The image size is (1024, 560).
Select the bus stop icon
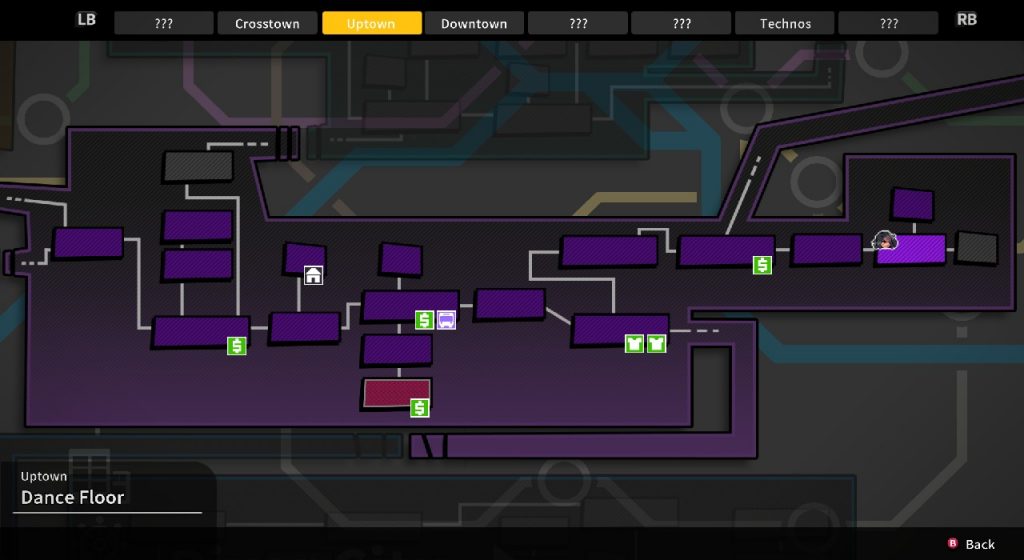(446, 320)
